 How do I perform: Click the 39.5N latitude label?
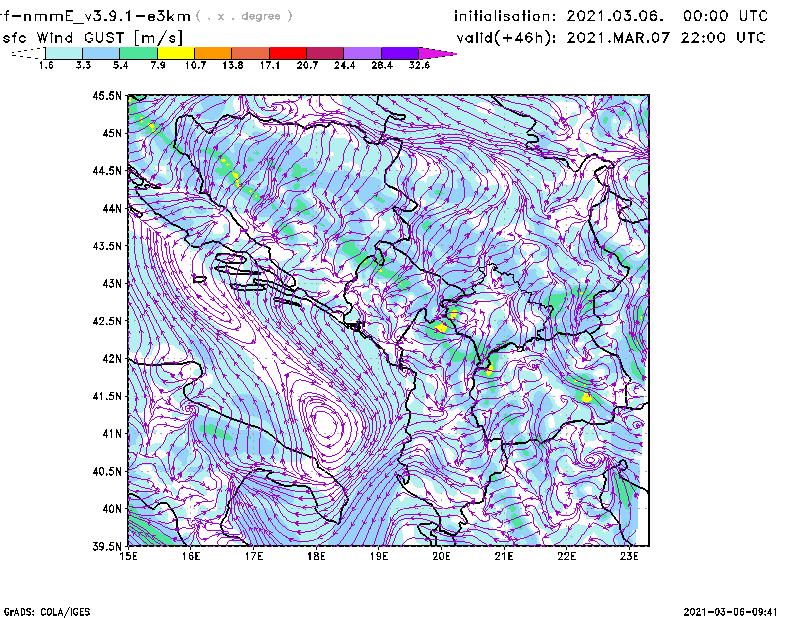107,547
